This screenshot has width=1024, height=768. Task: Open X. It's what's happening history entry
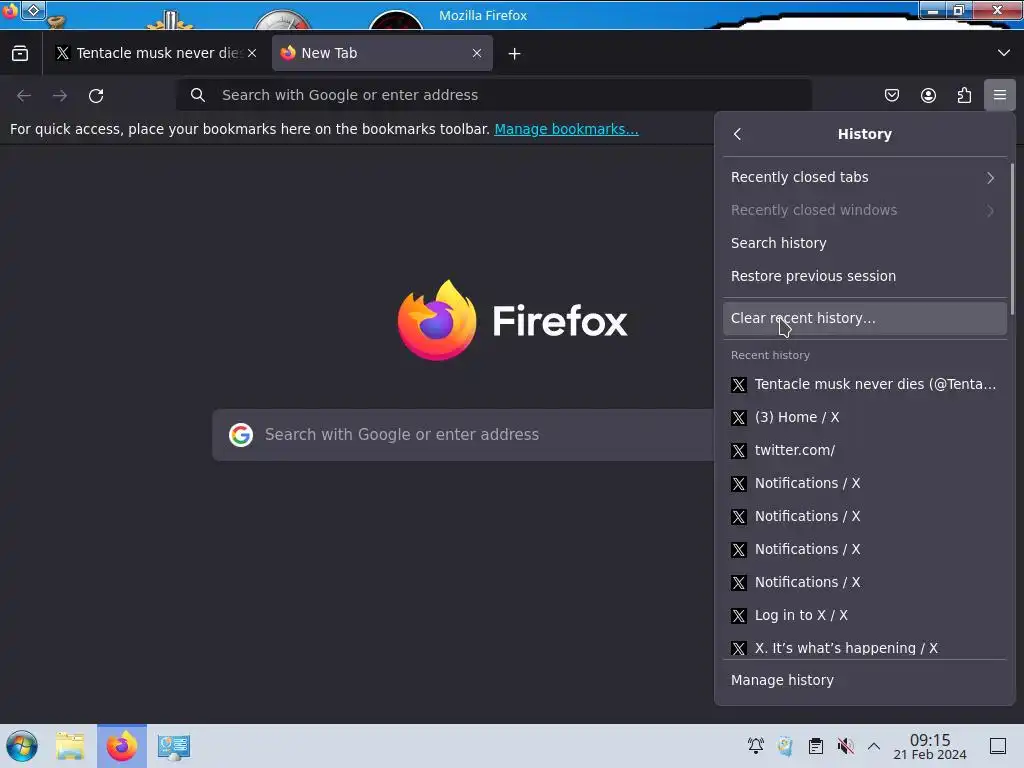865,648
